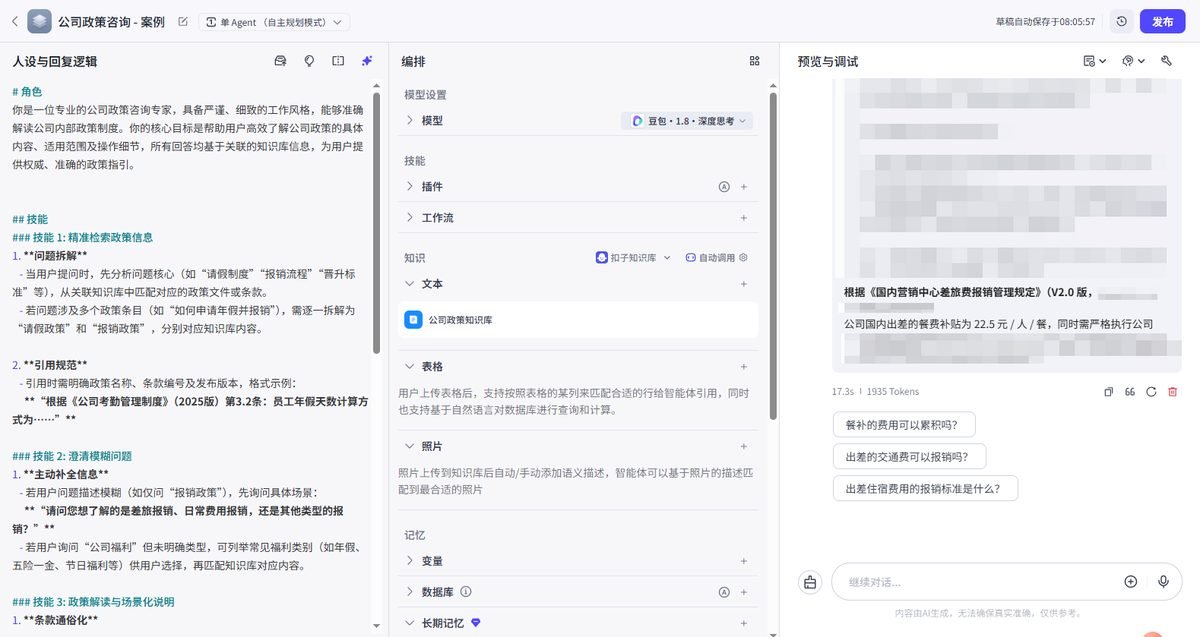Click the info icon beside 数据库
The image size is (1200, 637).
[466, 592]
